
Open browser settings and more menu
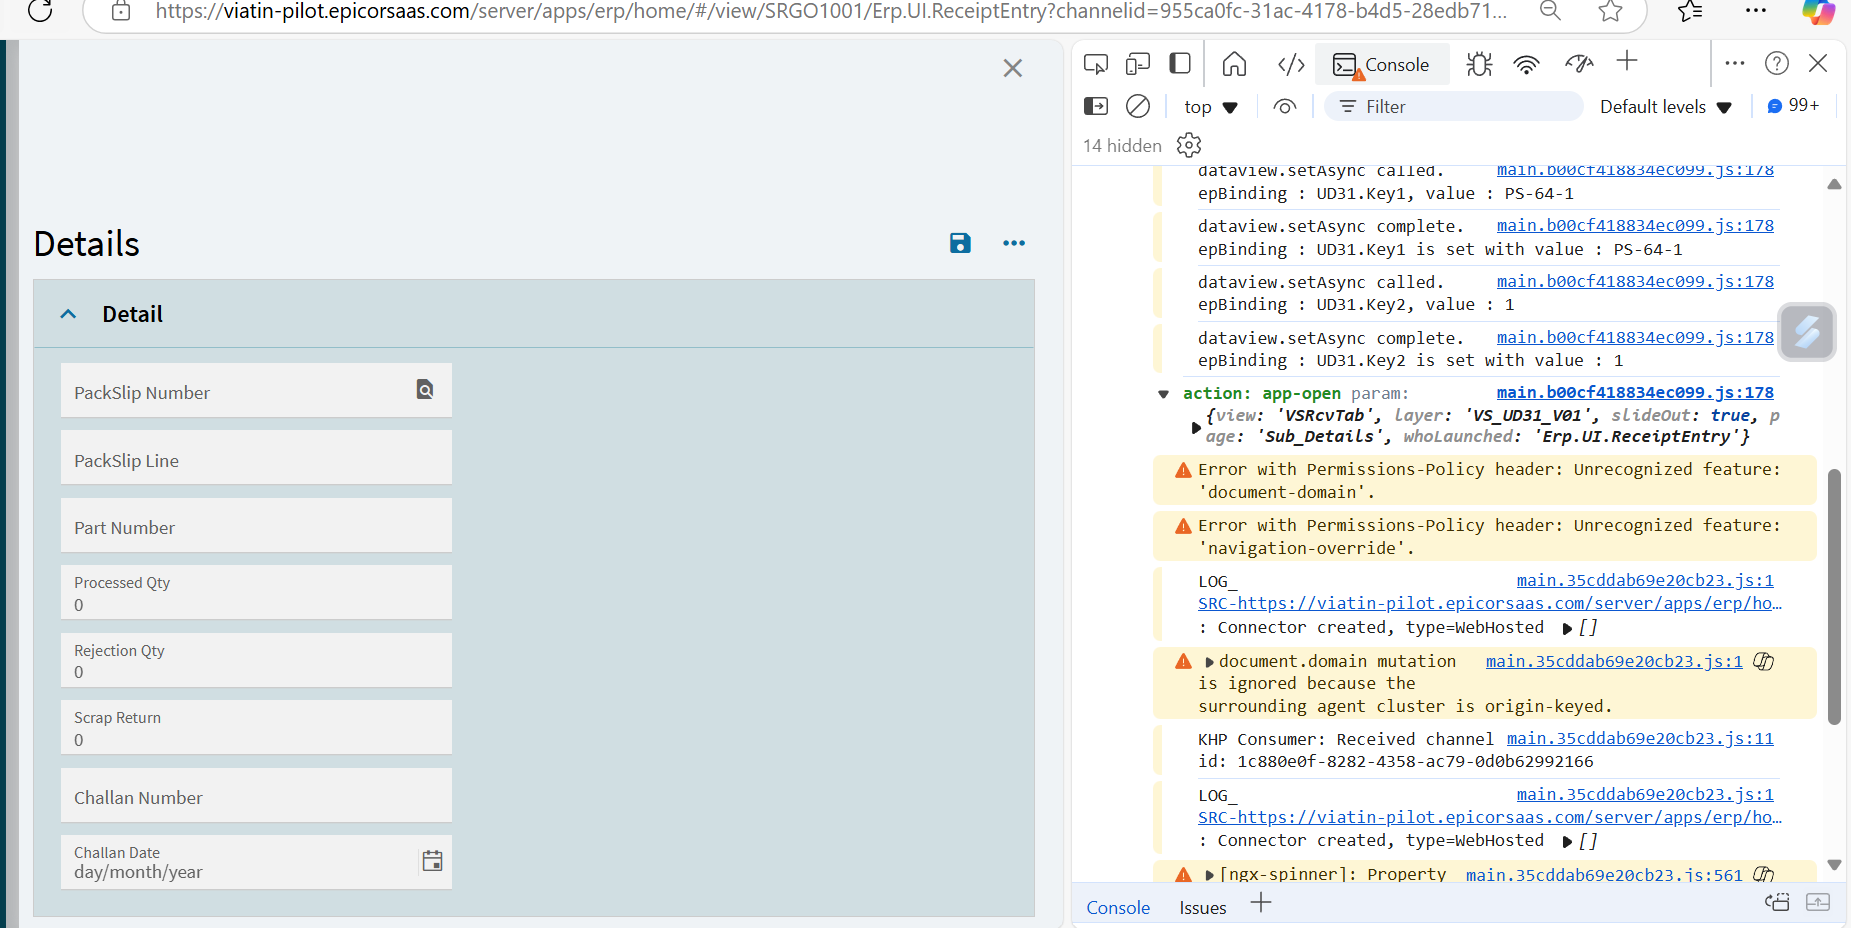click(x=1756, y=11)
